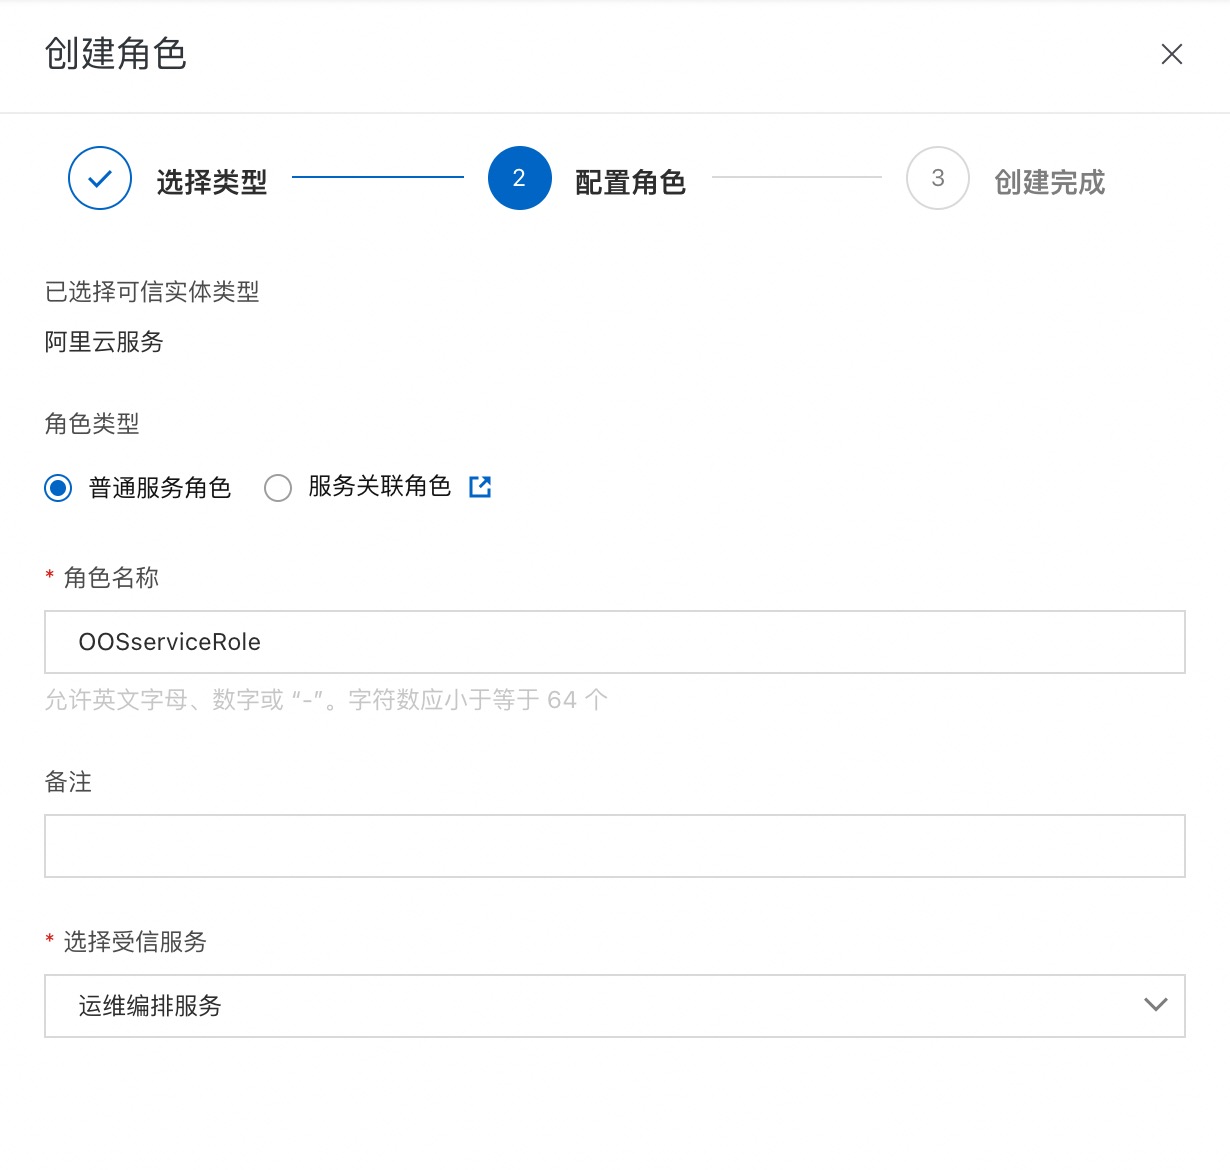Open the 选择受信服务 dropdown
The image size is (1230, 1170).
615,1006
